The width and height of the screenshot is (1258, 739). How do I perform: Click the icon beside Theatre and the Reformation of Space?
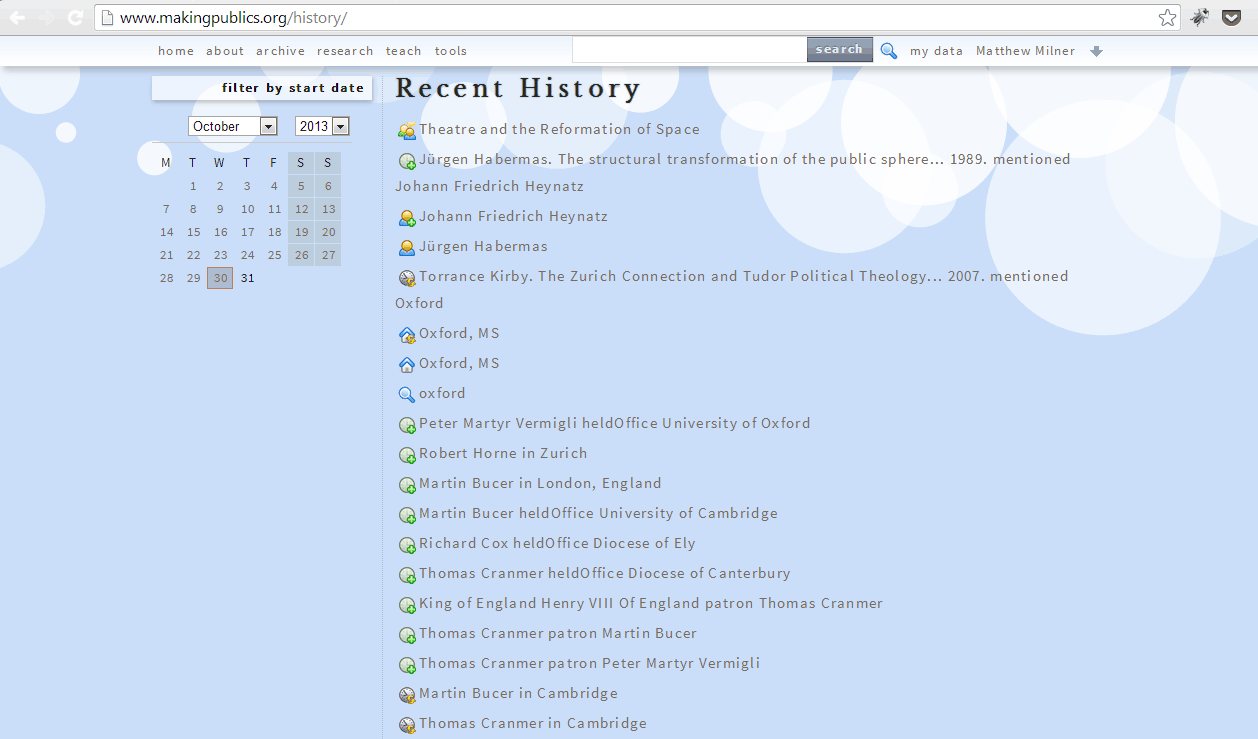coord(407,131)
